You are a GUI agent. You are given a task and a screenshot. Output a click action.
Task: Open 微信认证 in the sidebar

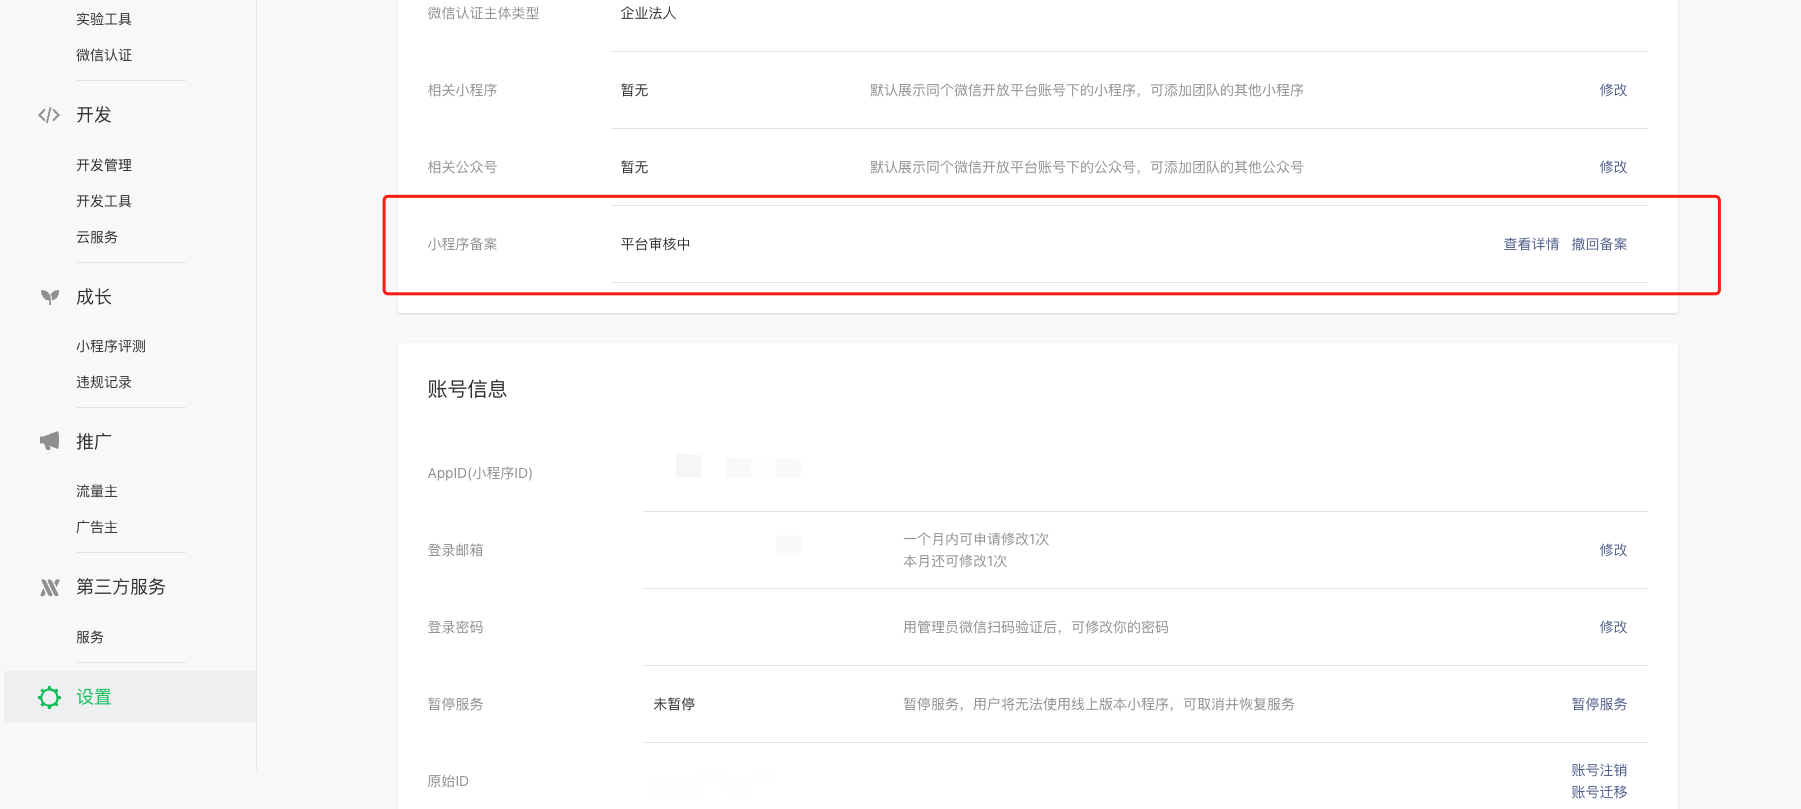pos(104,55)
